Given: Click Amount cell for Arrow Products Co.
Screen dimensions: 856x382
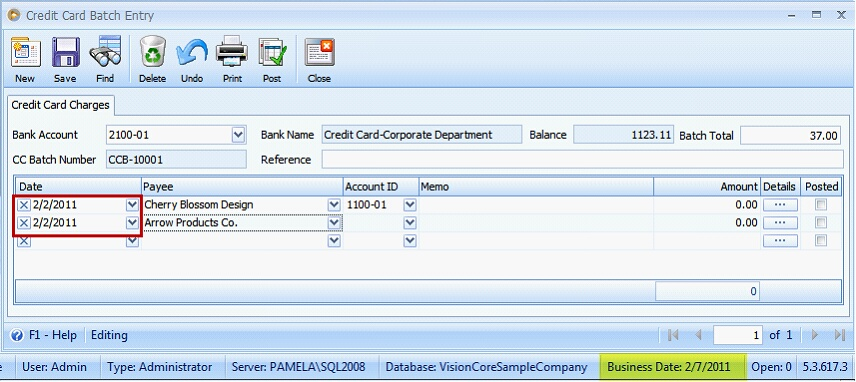Looking at the screenshot, I should 708,223.
